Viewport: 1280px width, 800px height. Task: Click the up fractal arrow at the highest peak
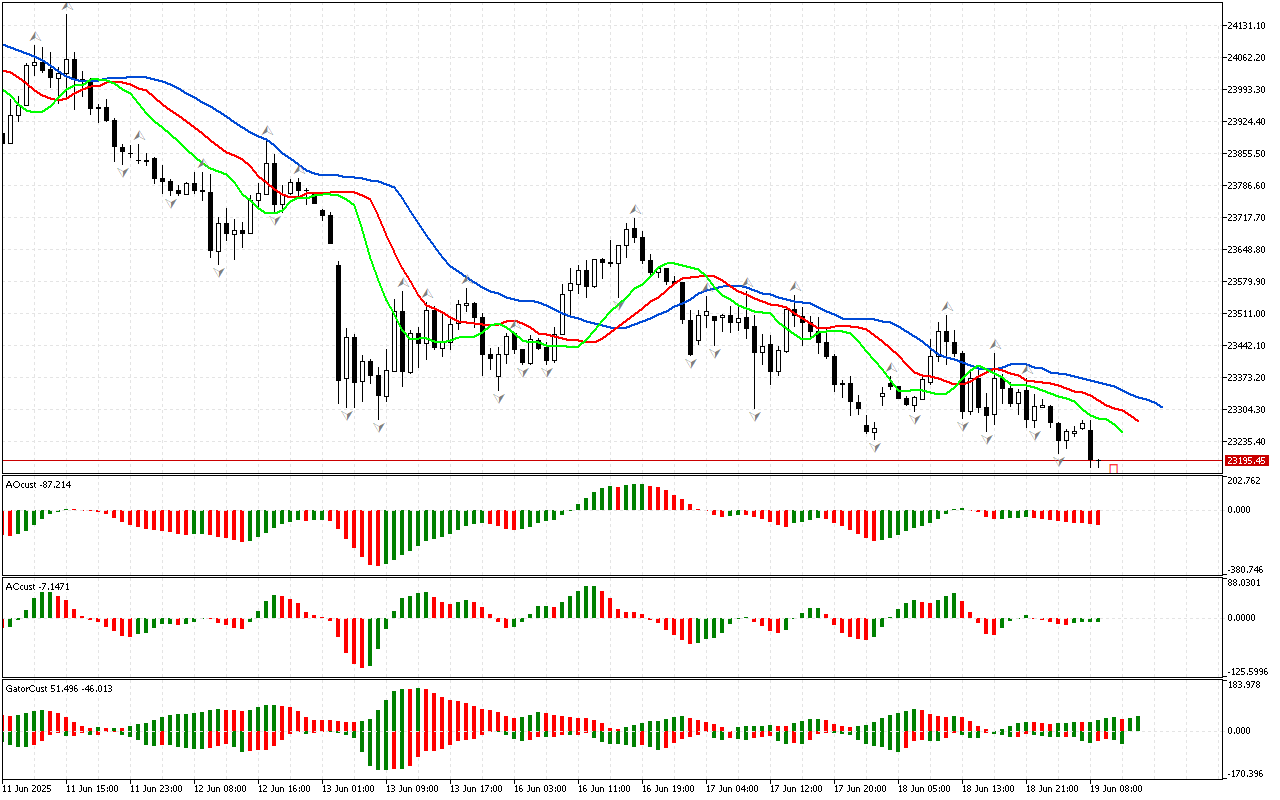point(67,8)
